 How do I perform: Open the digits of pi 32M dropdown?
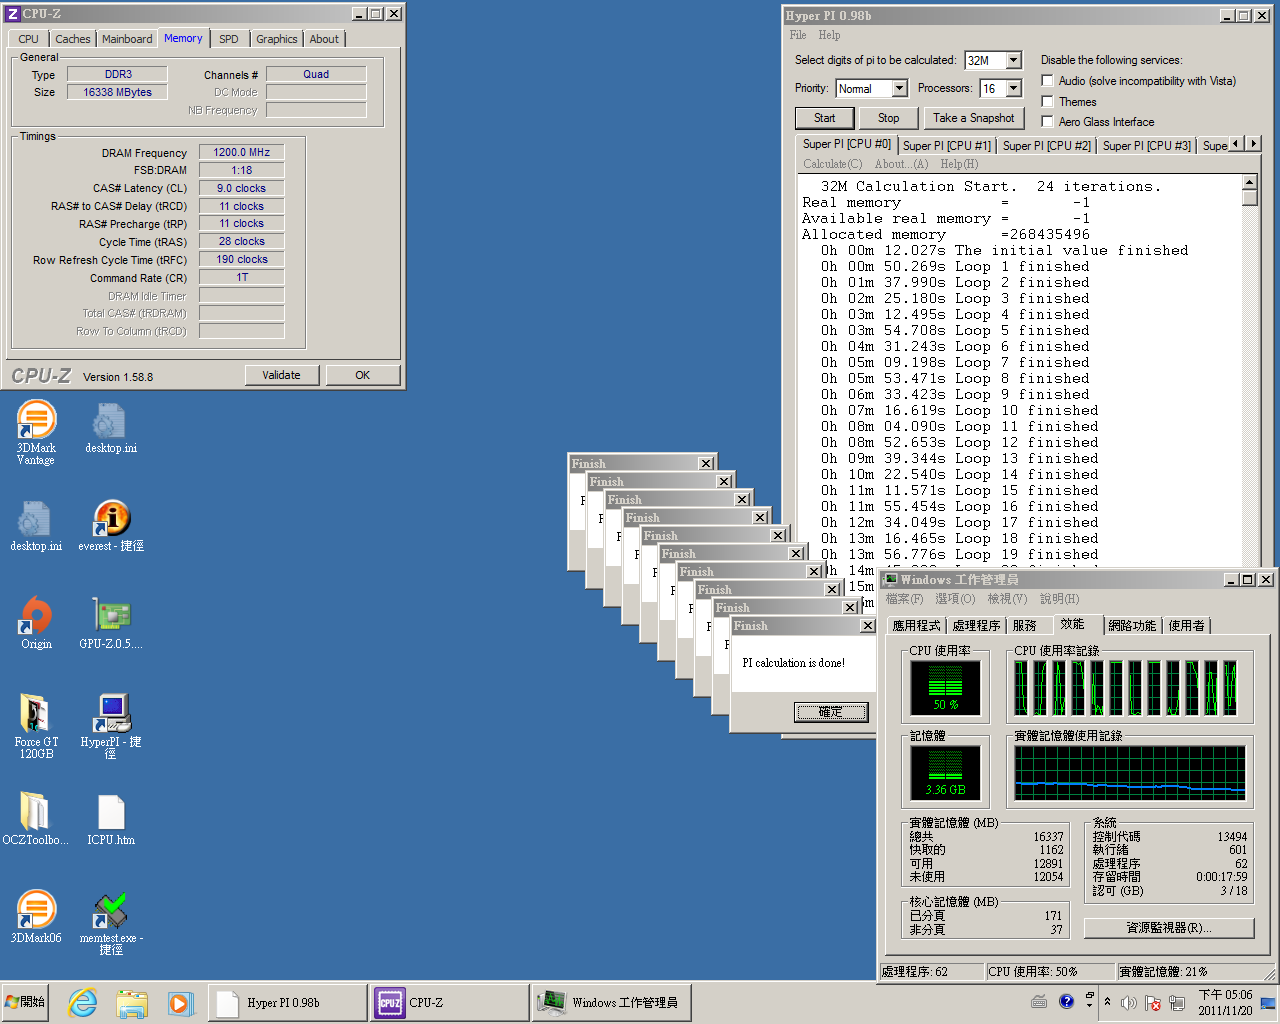coord(1014,60)
